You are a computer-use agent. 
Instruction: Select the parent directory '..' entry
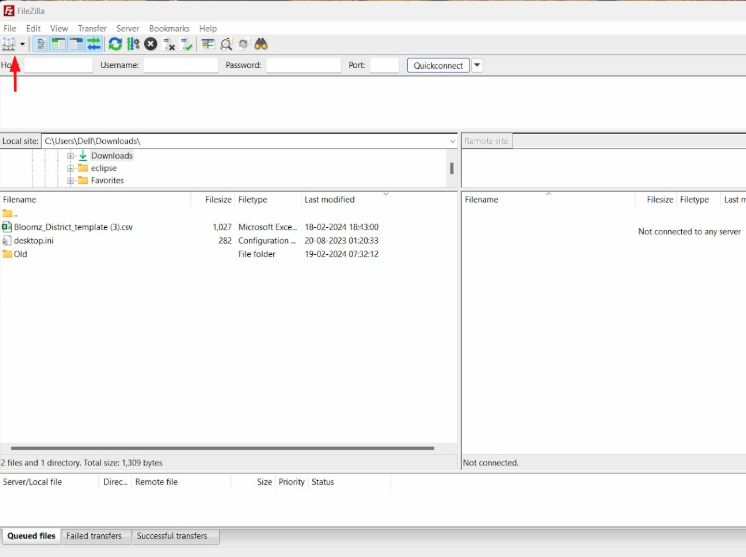click(10, 214)
